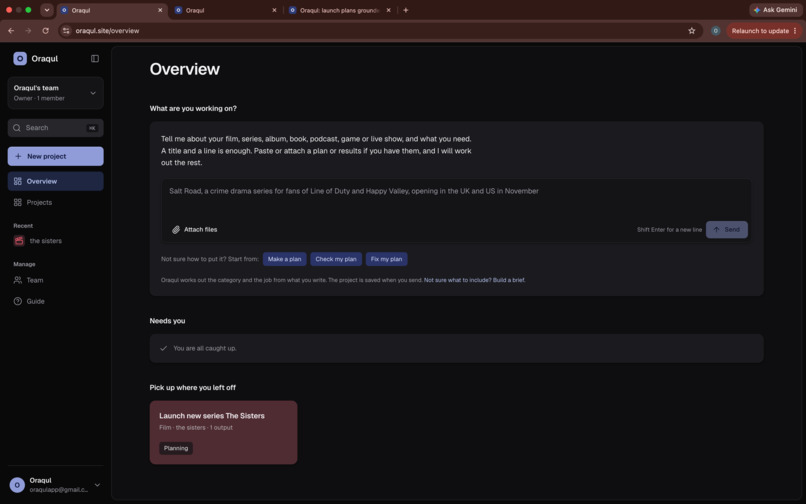Collapse the sidebar with the panel icon
806x504 pixels.
(x=95, y=59)
